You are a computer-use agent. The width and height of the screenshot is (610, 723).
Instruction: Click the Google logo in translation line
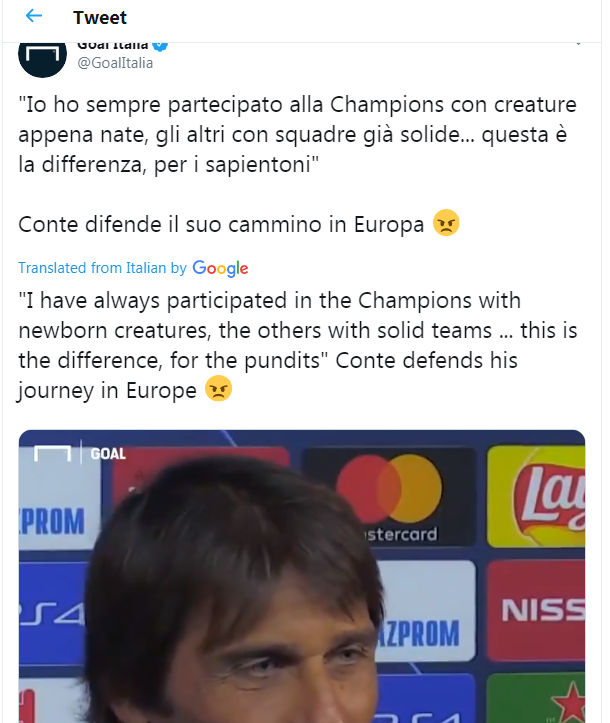[x=220, y=268]
